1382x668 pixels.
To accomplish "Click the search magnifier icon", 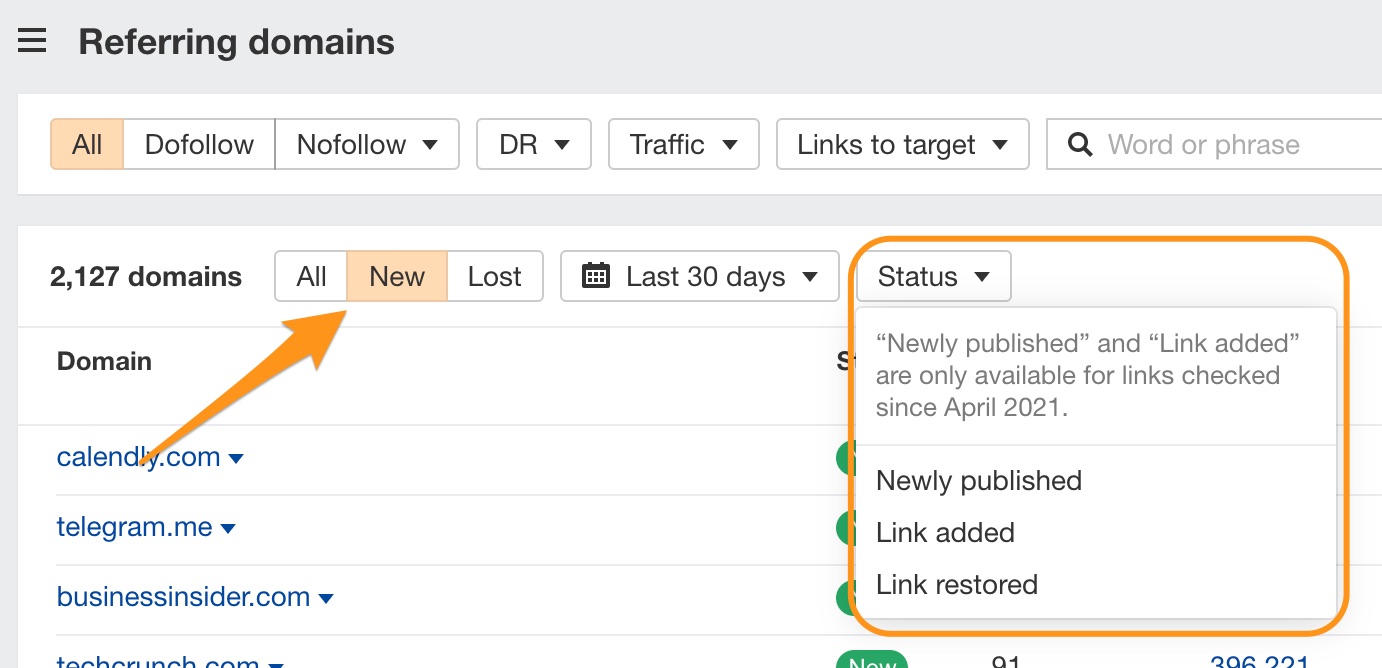I will point(1080,145).
